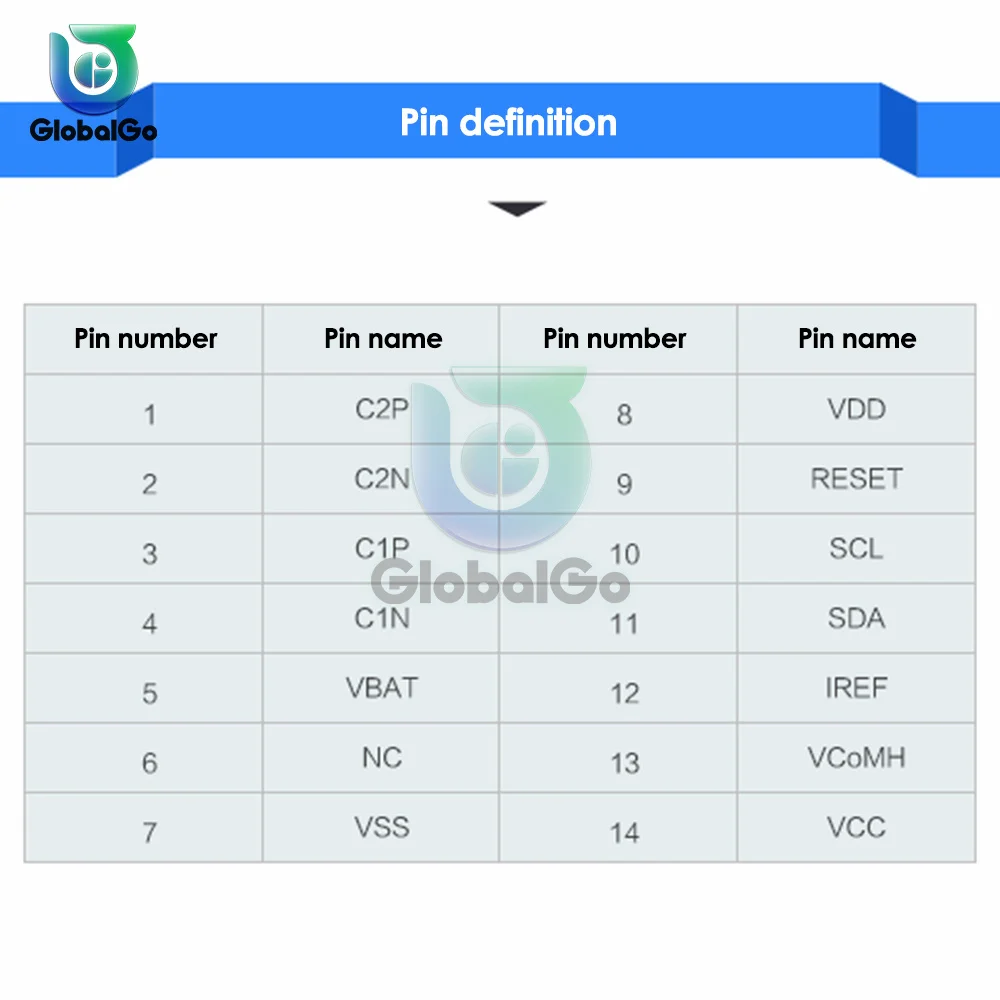Click the VBAT pin name cell

(x=382, y=688)
